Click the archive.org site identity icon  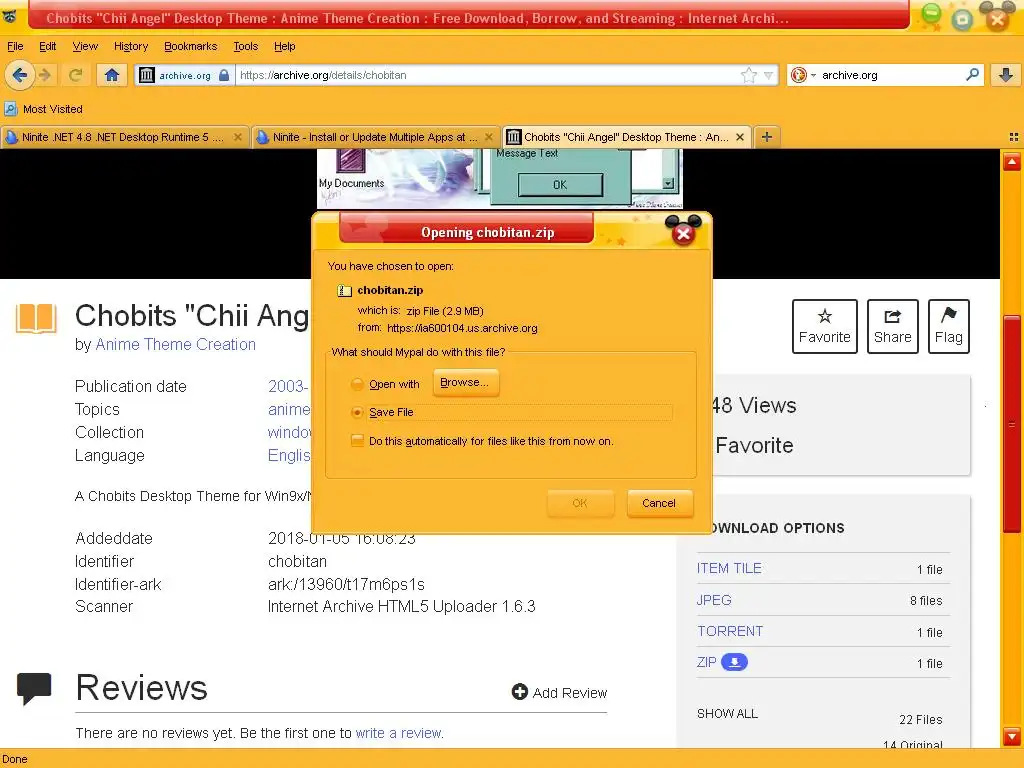pos(147,75)
